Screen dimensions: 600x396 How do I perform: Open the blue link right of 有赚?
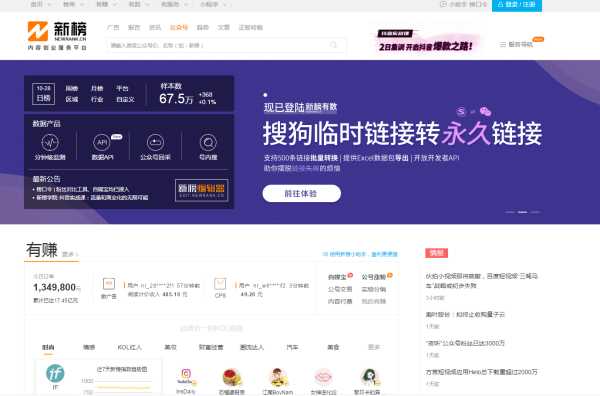point(360,254)
